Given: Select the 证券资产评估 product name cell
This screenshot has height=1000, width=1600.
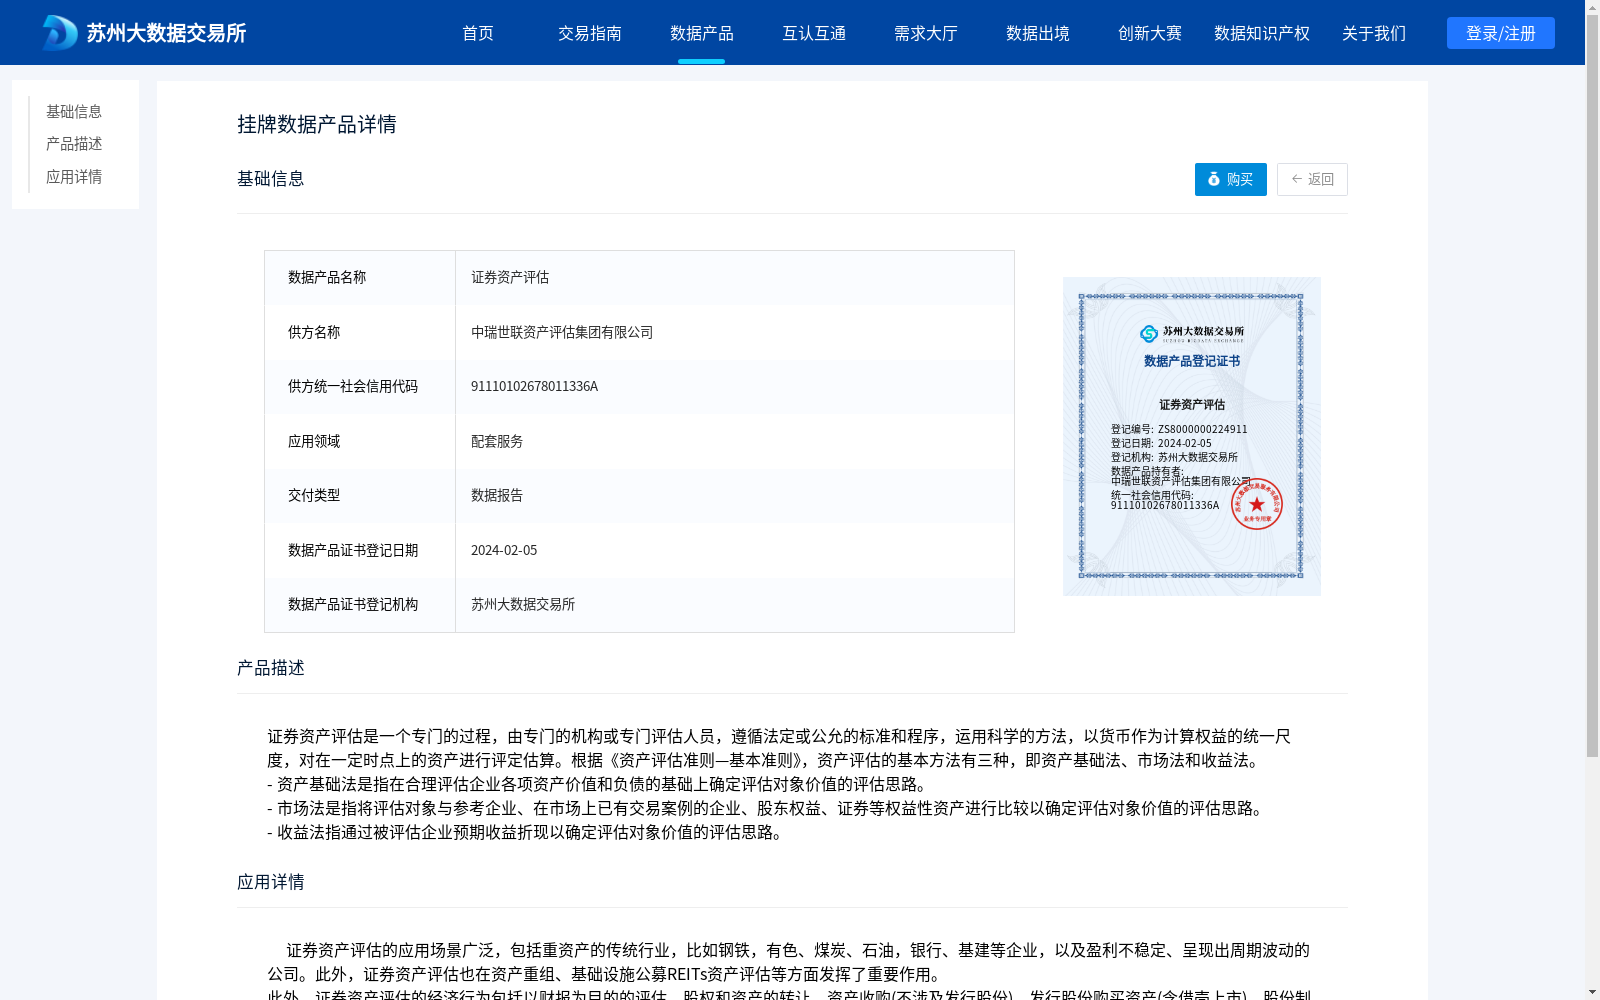Looking at the screenshot, I should [x=735, y=278].
